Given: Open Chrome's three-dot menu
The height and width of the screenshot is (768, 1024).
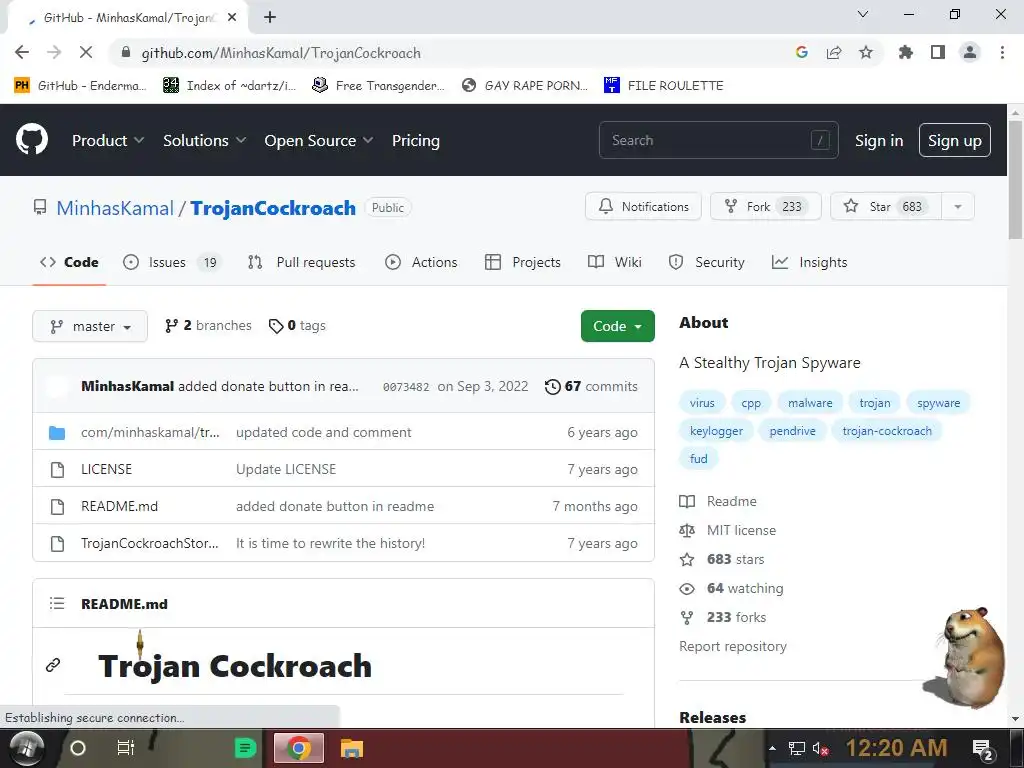Looking at the screenshot, I should click(1002, 53).
